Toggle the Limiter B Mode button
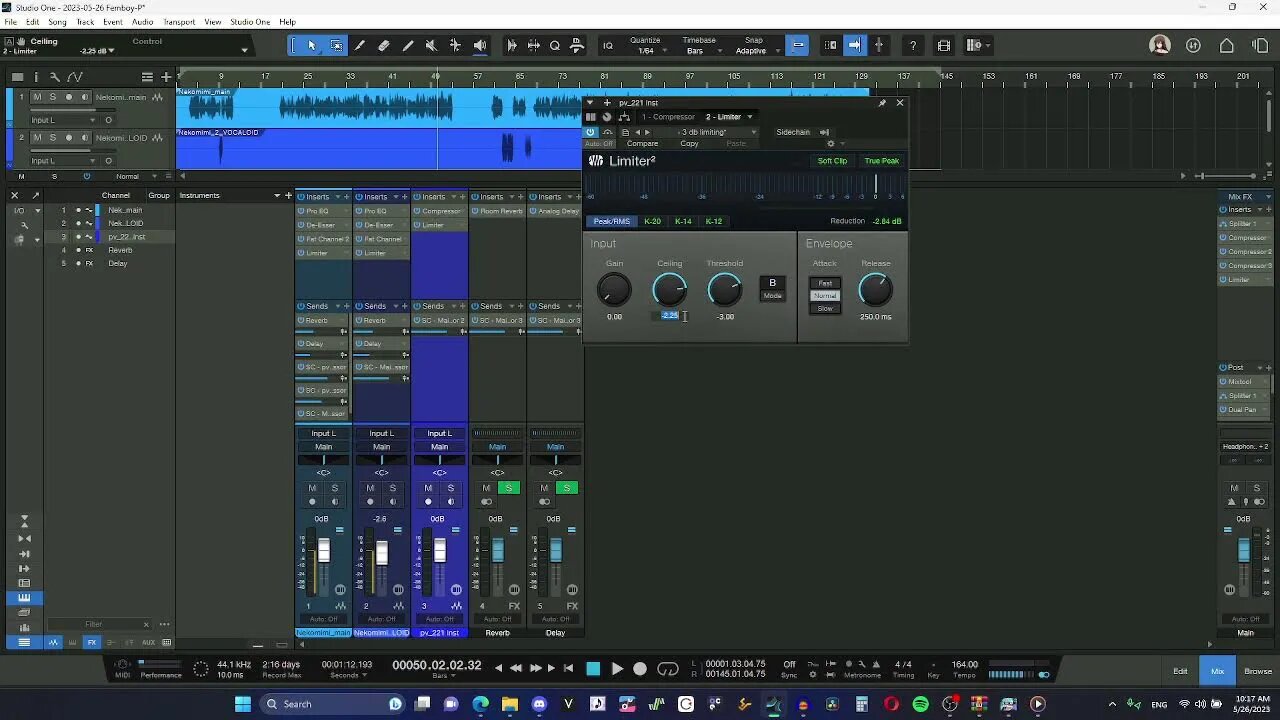This screenshot has height=720, width=1280. tap(772, 289)
